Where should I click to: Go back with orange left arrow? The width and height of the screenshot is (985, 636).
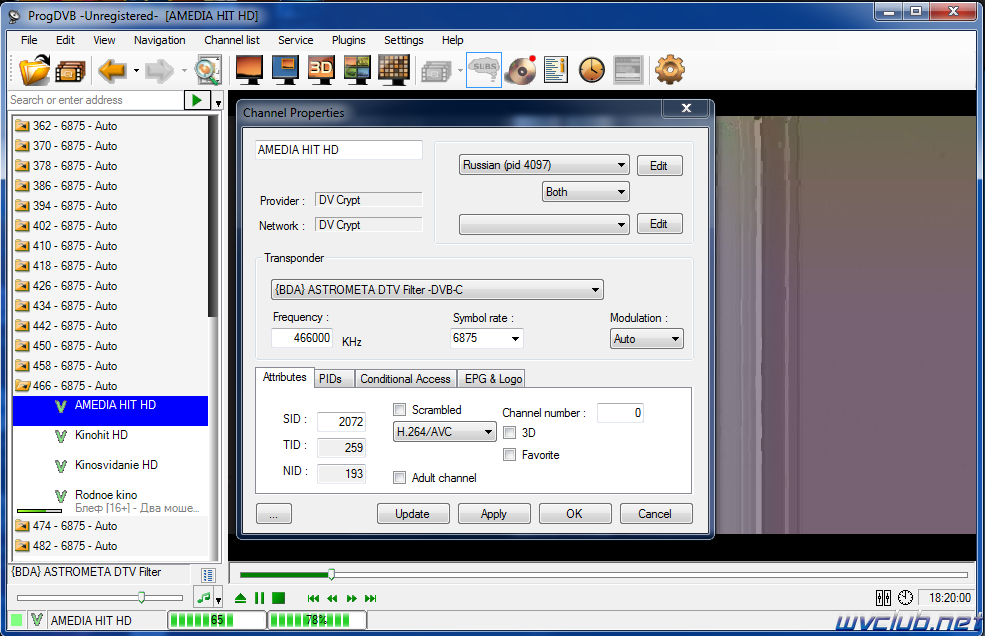click(113, 70)
